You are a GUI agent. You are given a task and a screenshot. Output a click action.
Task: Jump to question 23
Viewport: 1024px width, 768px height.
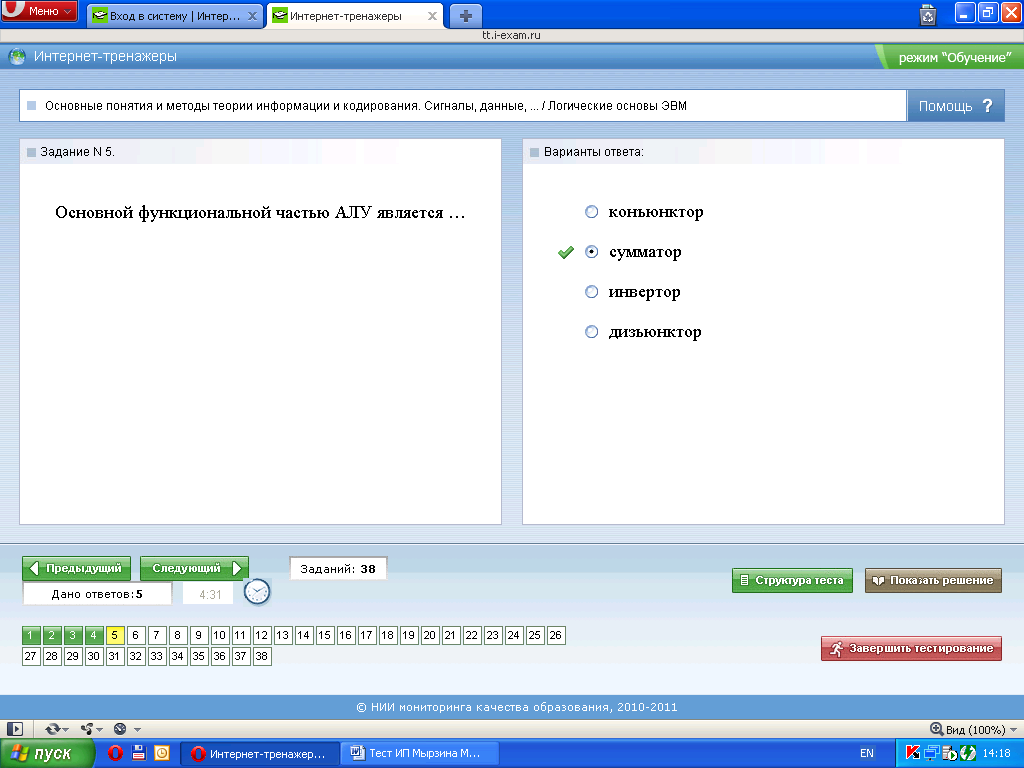pos(492,635)
